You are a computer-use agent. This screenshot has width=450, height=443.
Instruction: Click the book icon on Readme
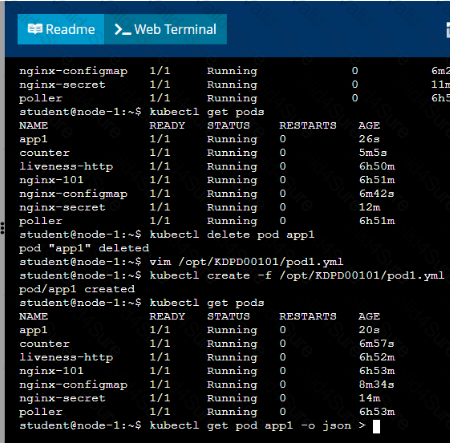(35, 29)
